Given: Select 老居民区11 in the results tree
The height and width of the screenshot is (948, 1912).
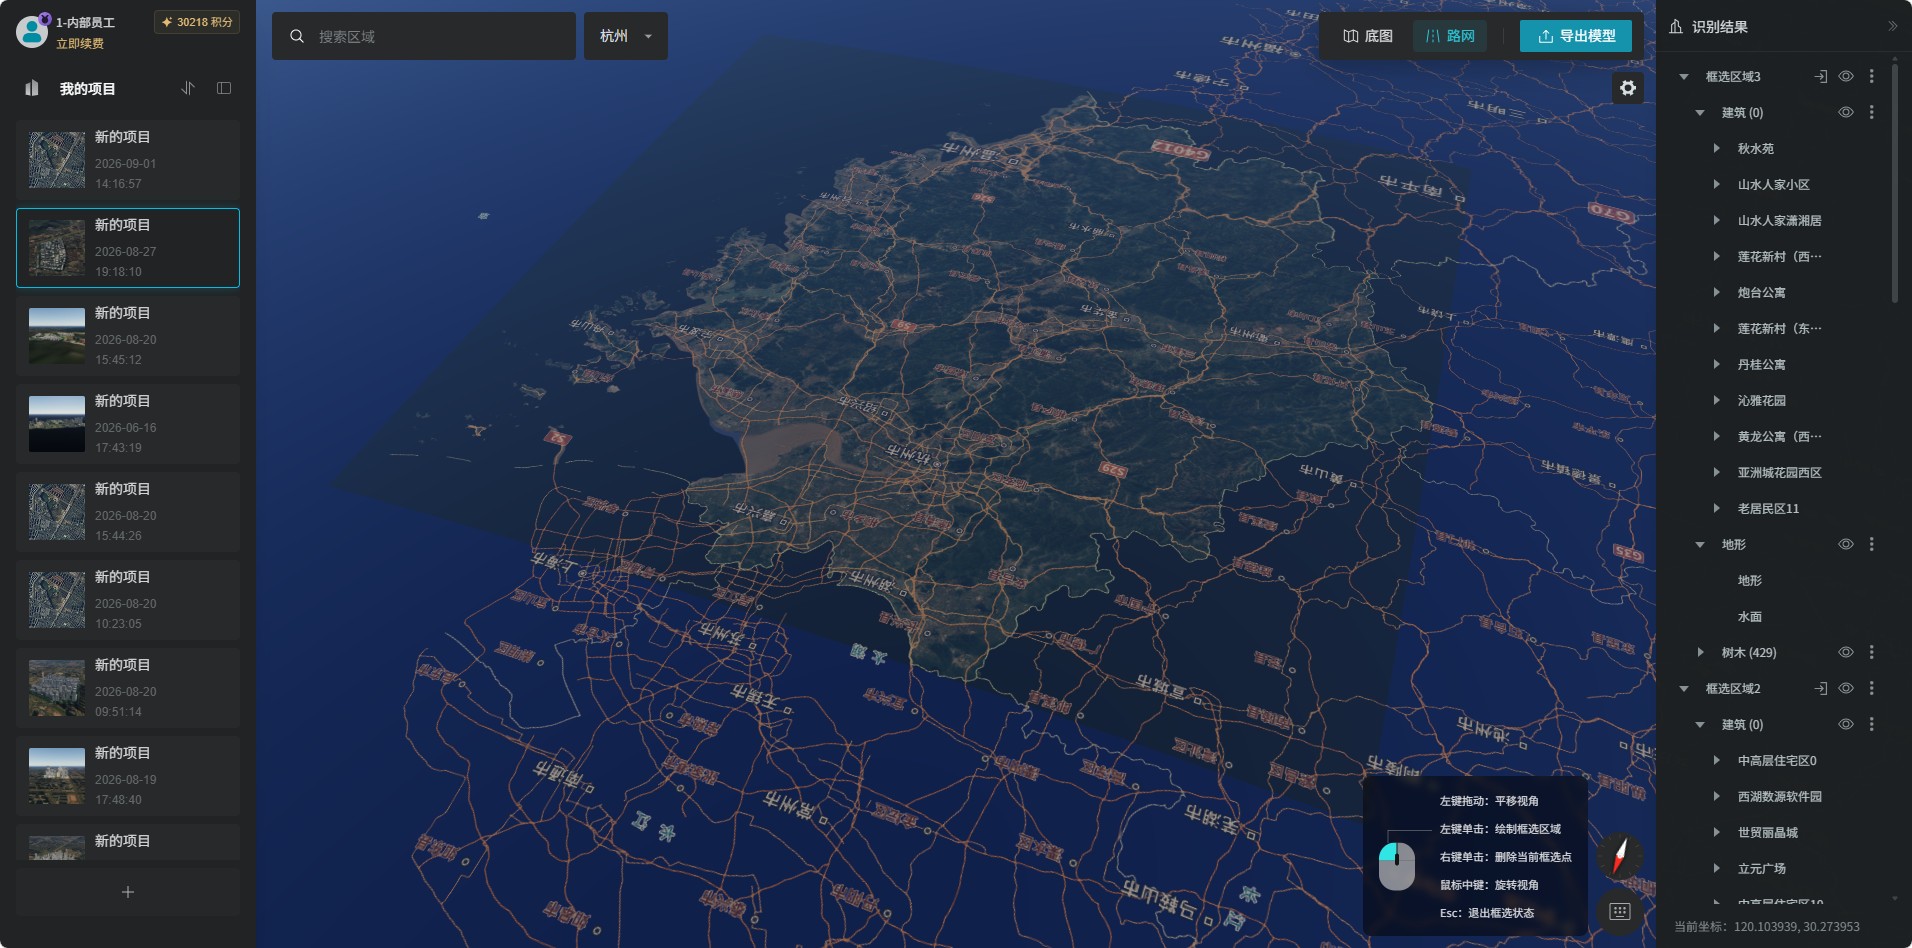Looking at the screenshot, I should click(x=1768, y=508).
